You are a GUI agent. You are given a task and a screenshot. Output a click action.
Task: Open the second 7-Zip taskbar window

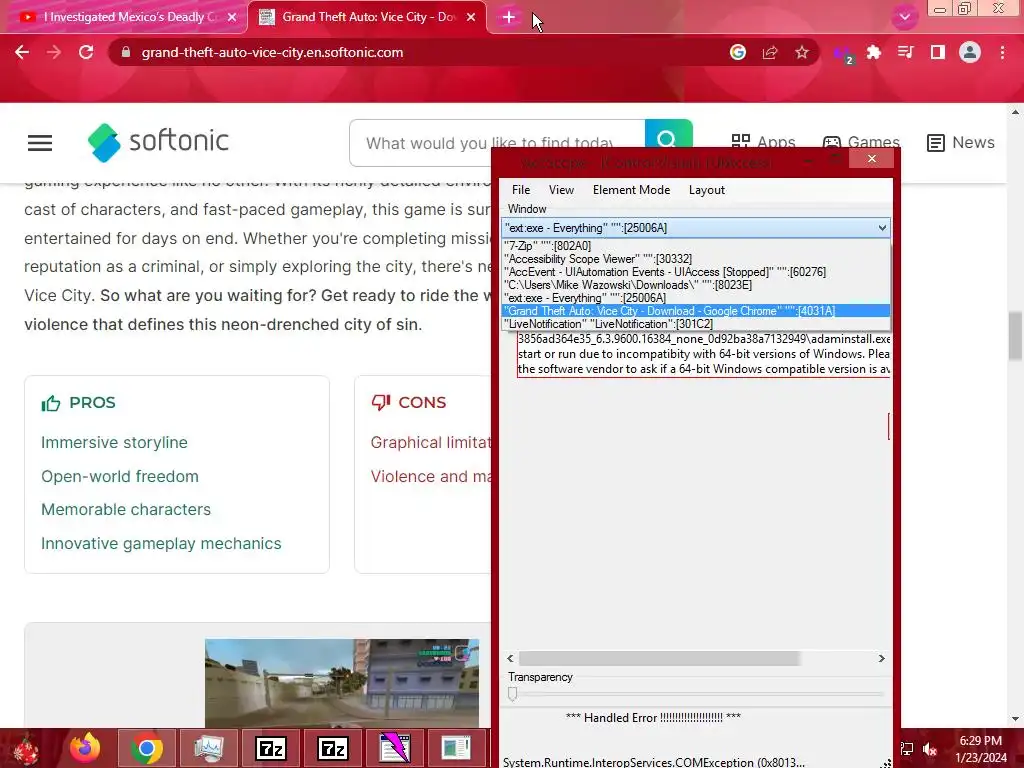click(332, 748)
